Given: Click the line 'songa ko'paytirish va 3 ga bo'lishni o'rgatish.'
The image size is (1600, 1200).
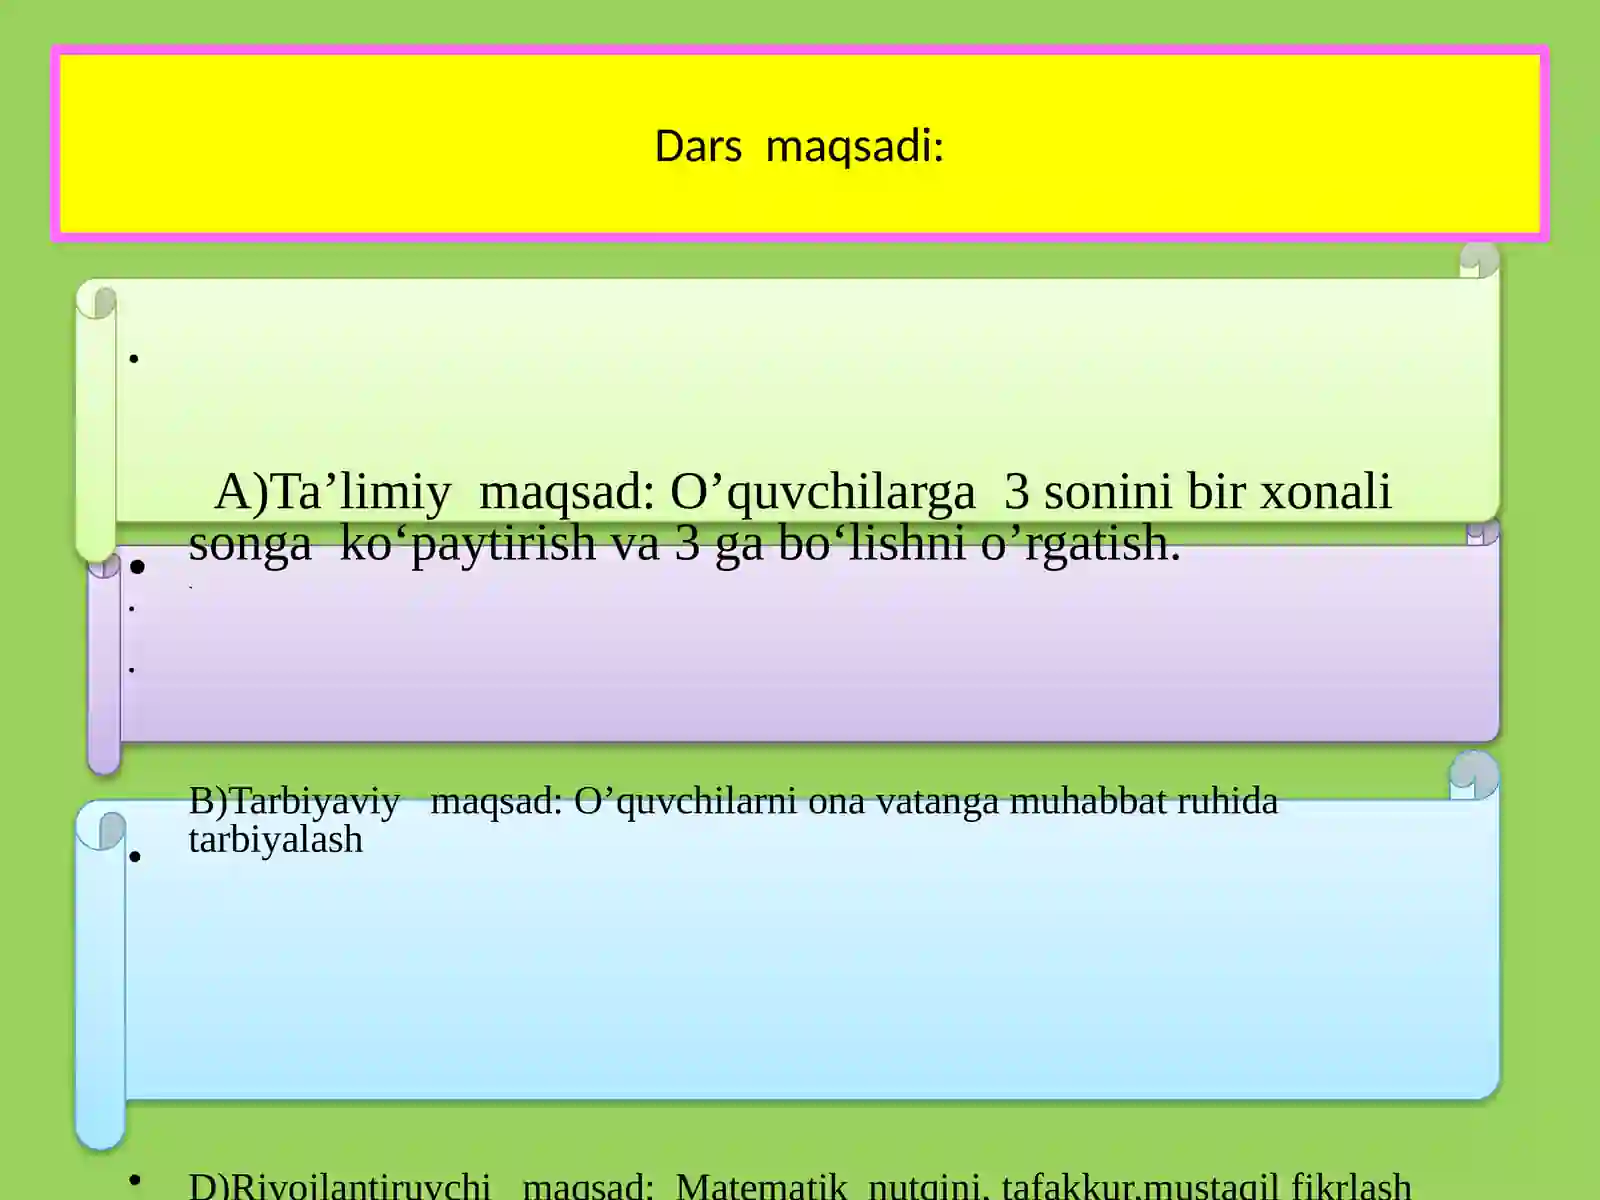Looking at the screenshot, I should [x=685, y=544].
